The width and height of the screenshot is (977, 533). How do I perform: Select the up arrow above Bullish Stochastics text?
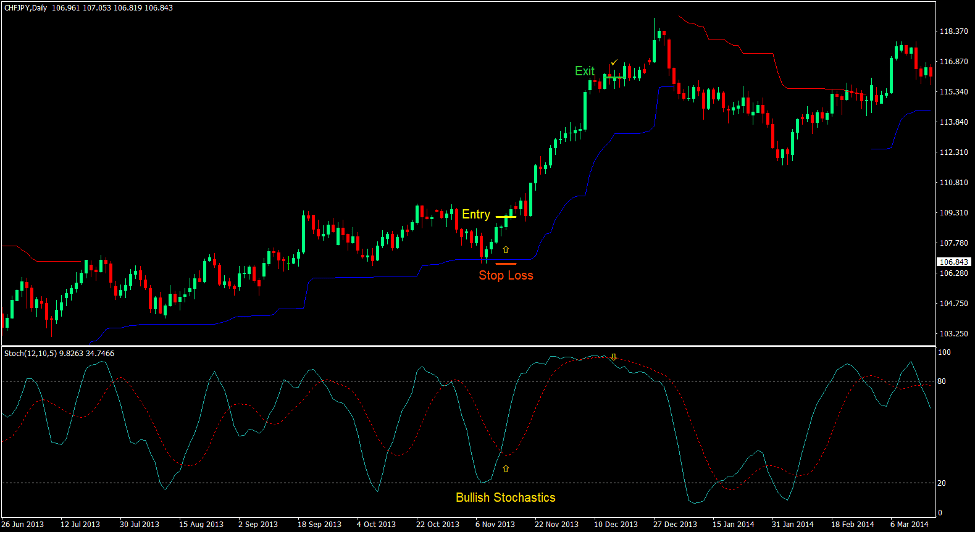coord(506,468)
